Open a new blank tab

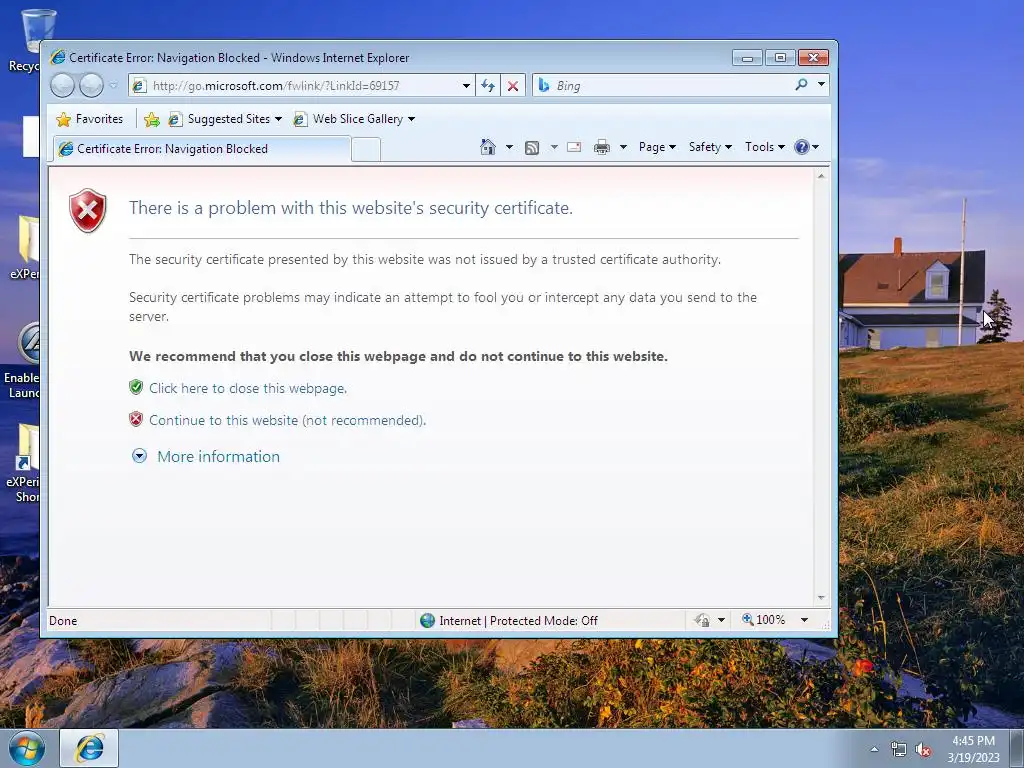point(366,150)
